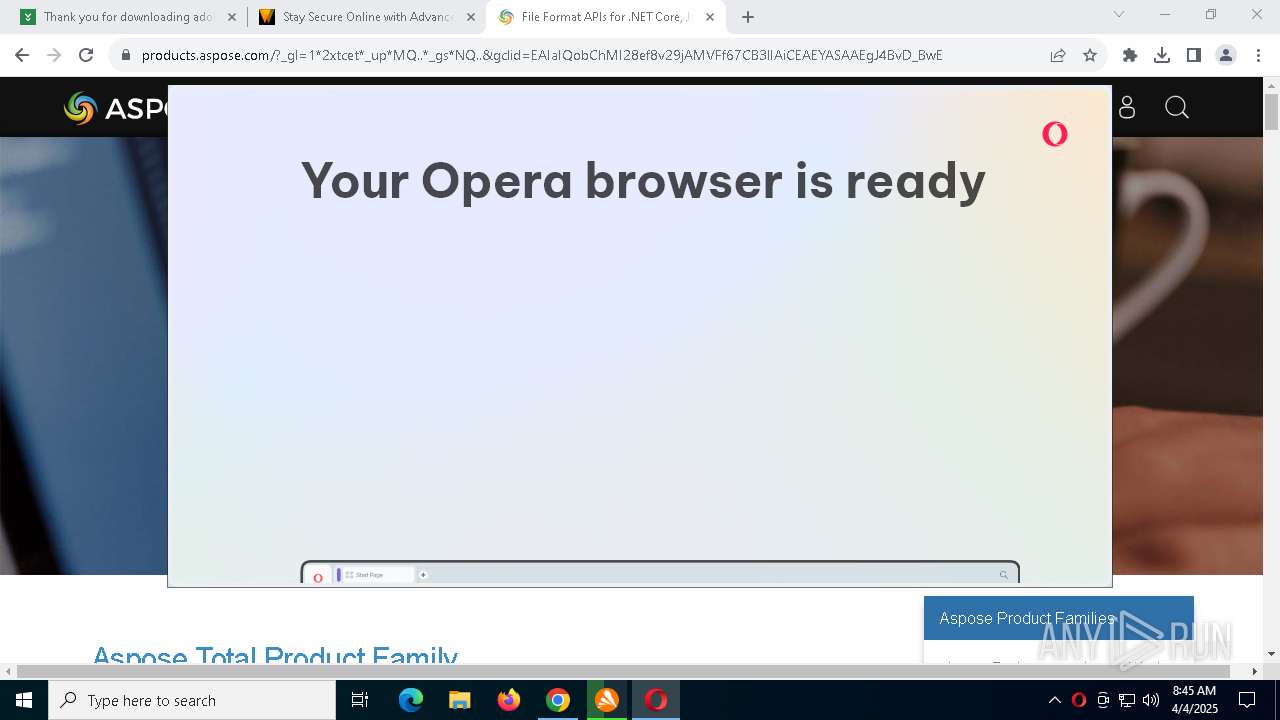The image size is (1280, 720).
Task: Open Chrome extensions puzzle icon
Action: click(1130, 55)
